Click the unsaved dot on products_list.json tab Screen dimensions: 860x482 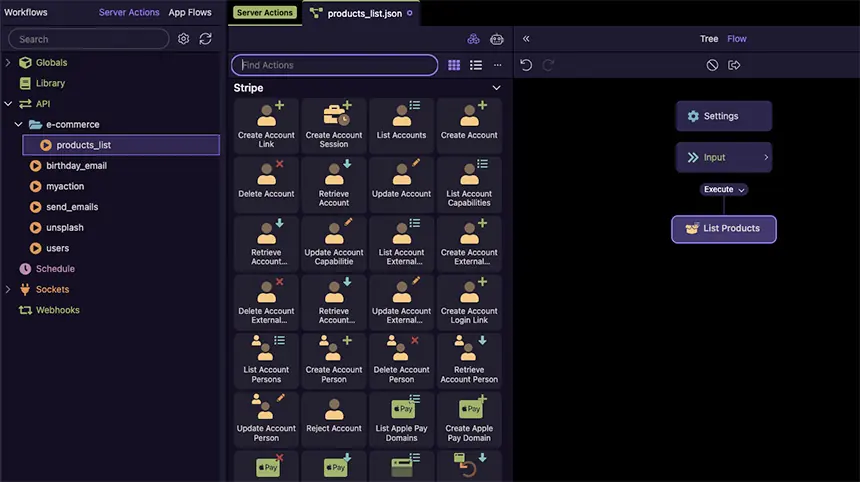pyautogui.click(x=410, y=13)
